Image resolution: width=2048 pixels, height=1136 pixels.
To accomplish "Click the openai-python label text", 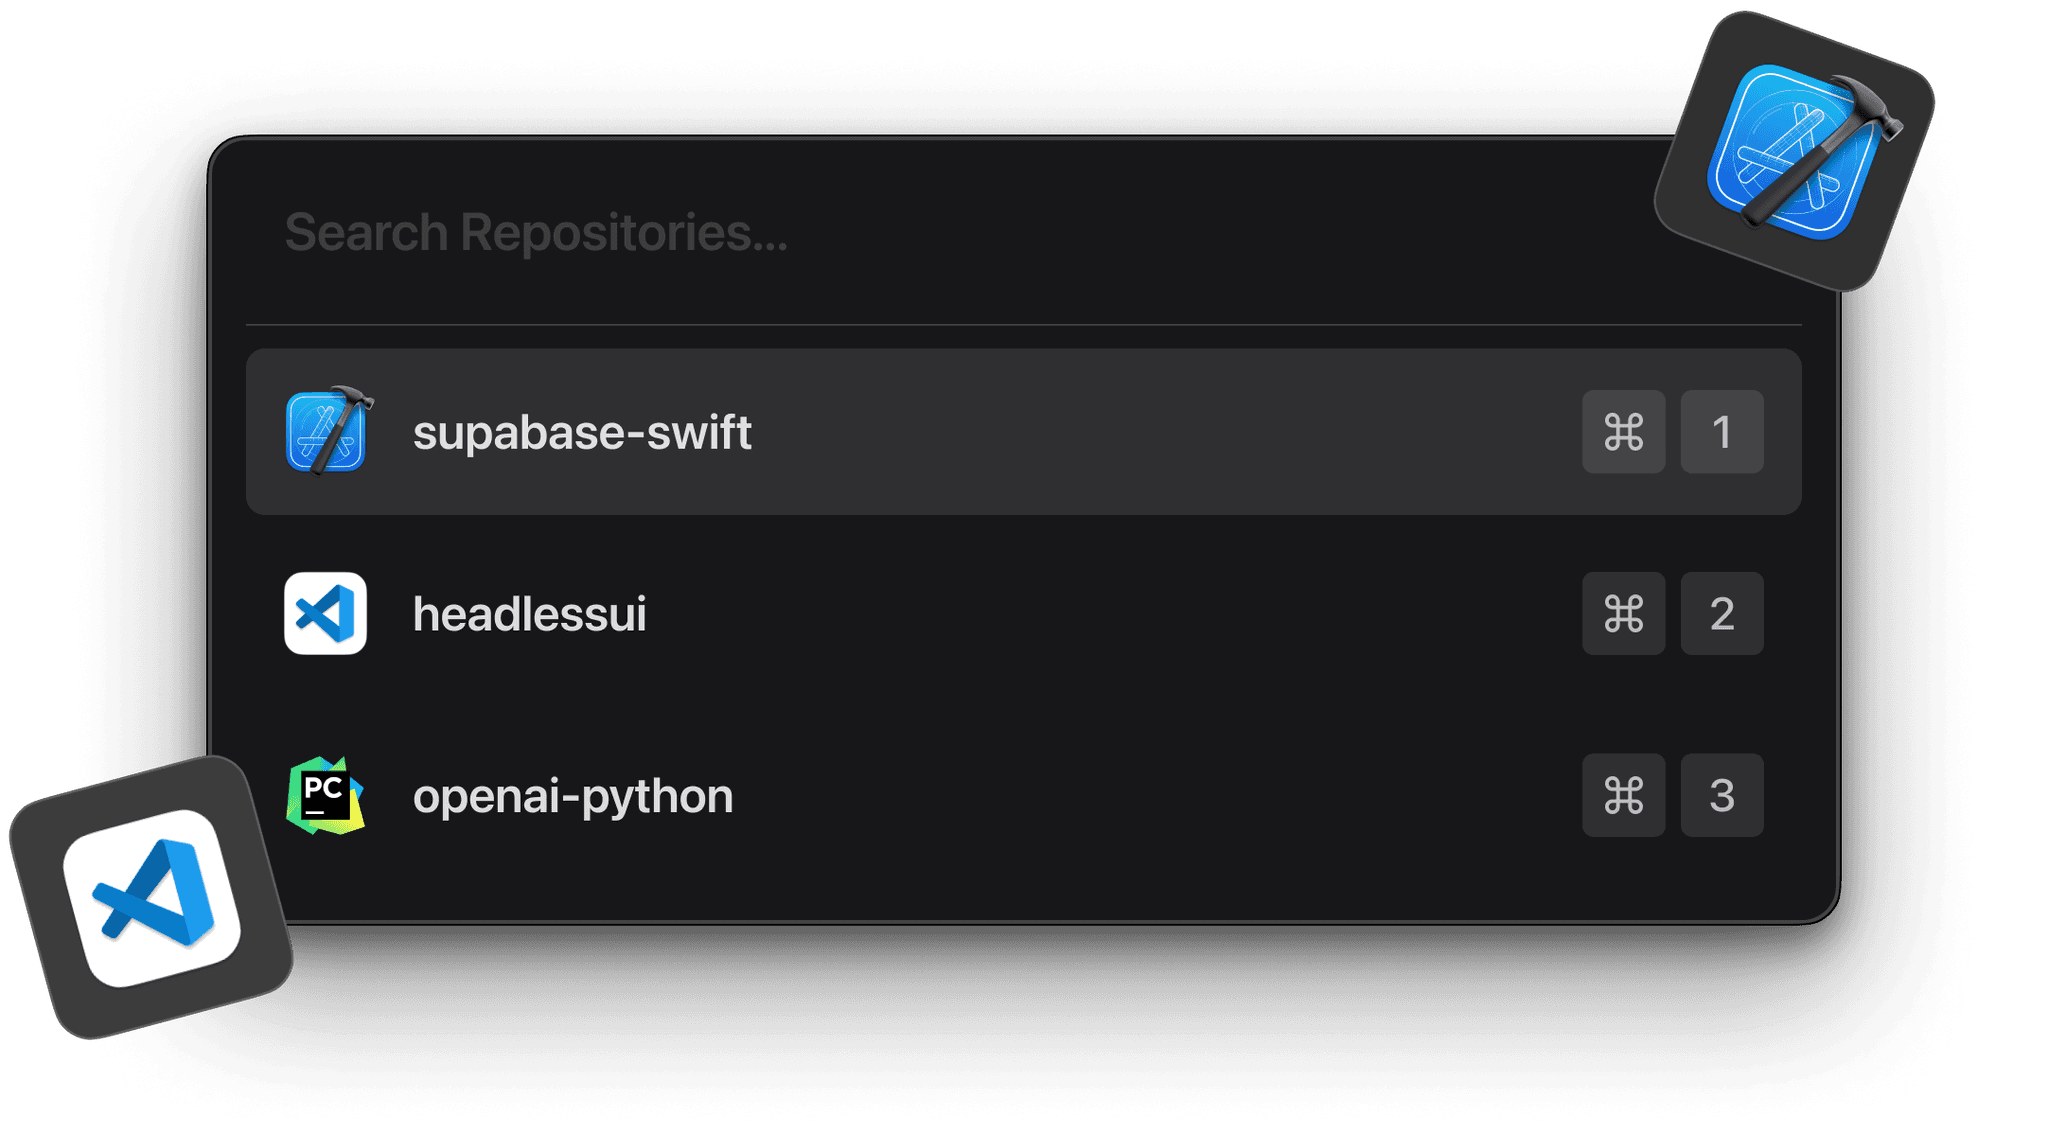I will tap(573, 795).
